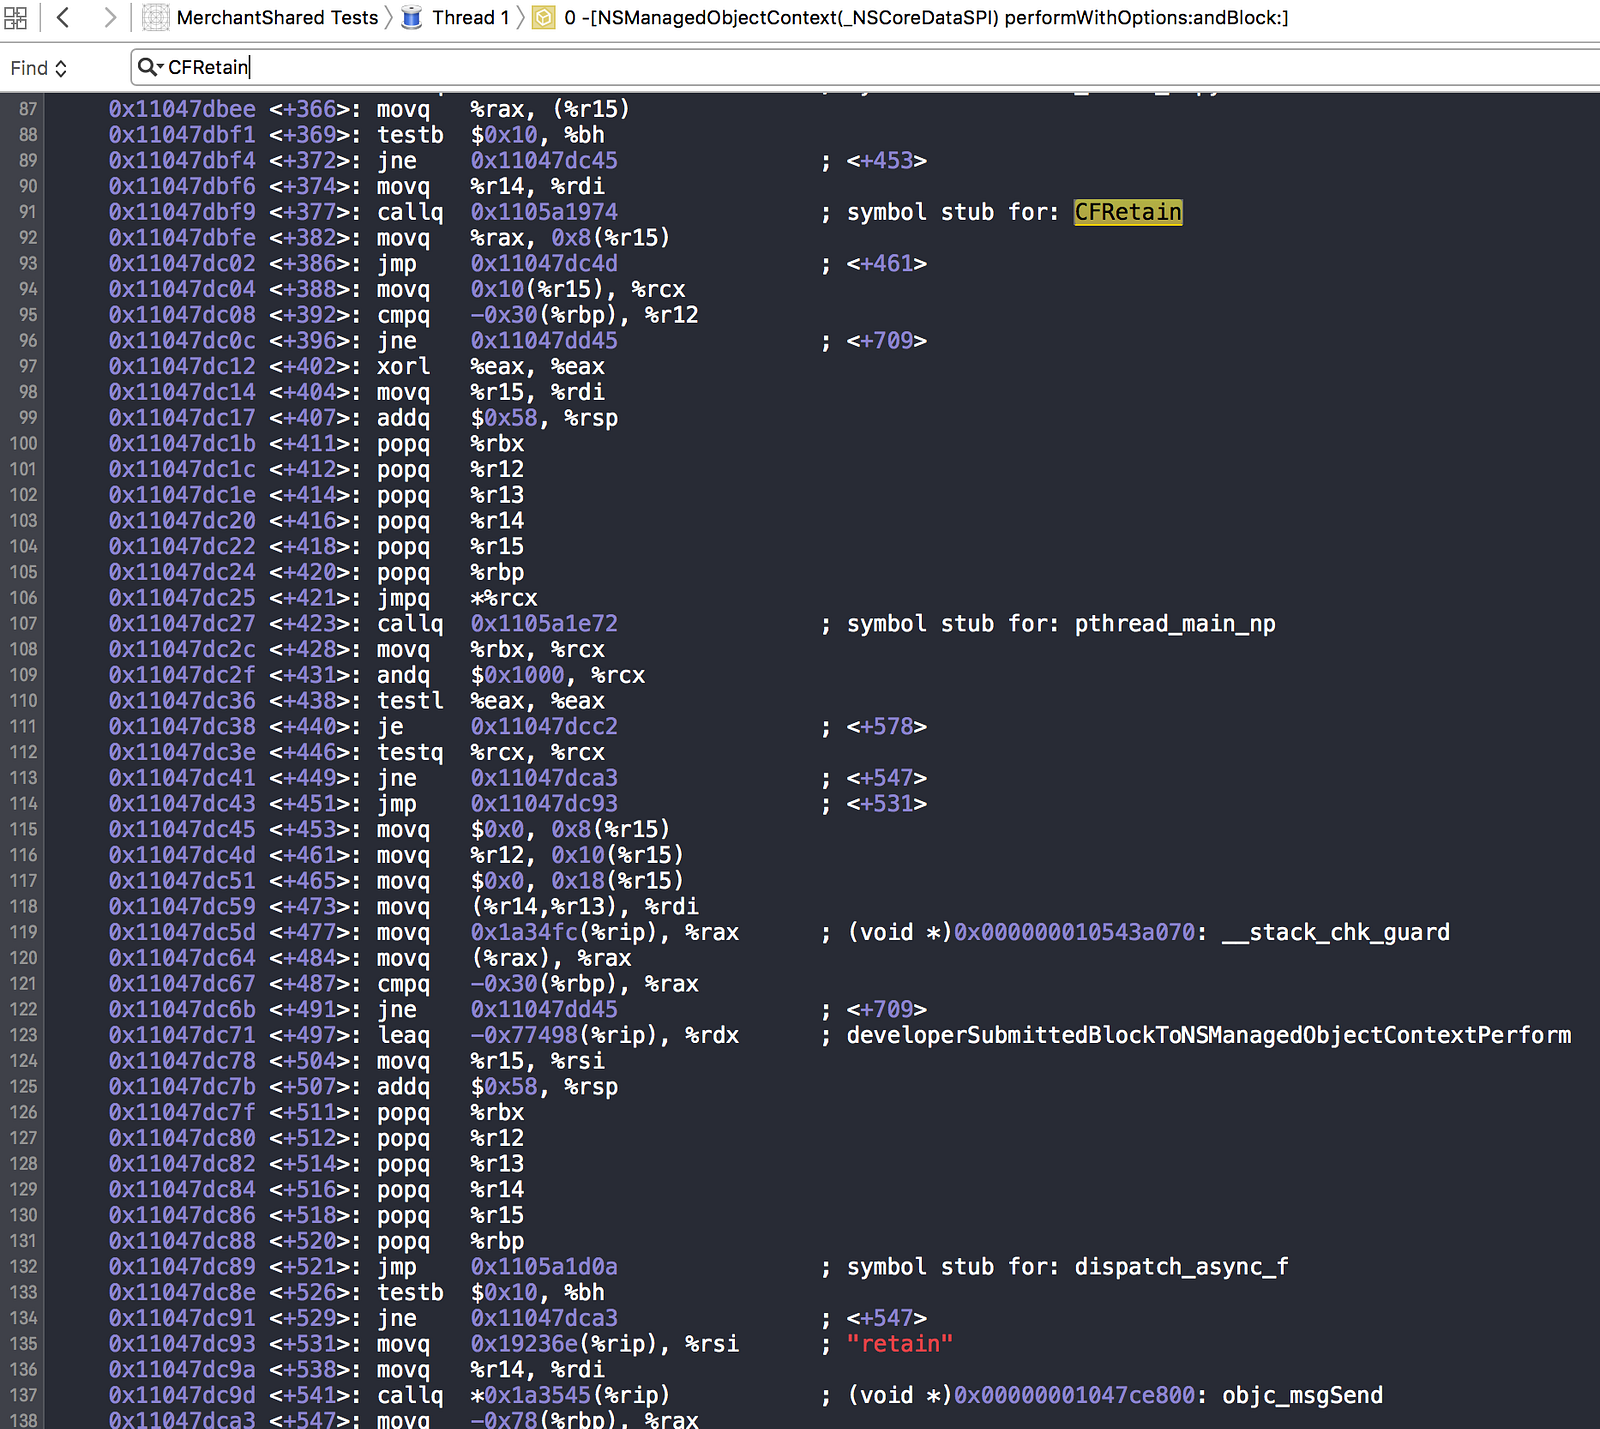Click the highlighted CFRetain match
Viewport: 1600px width, 1429px height.
[1128, 212]
